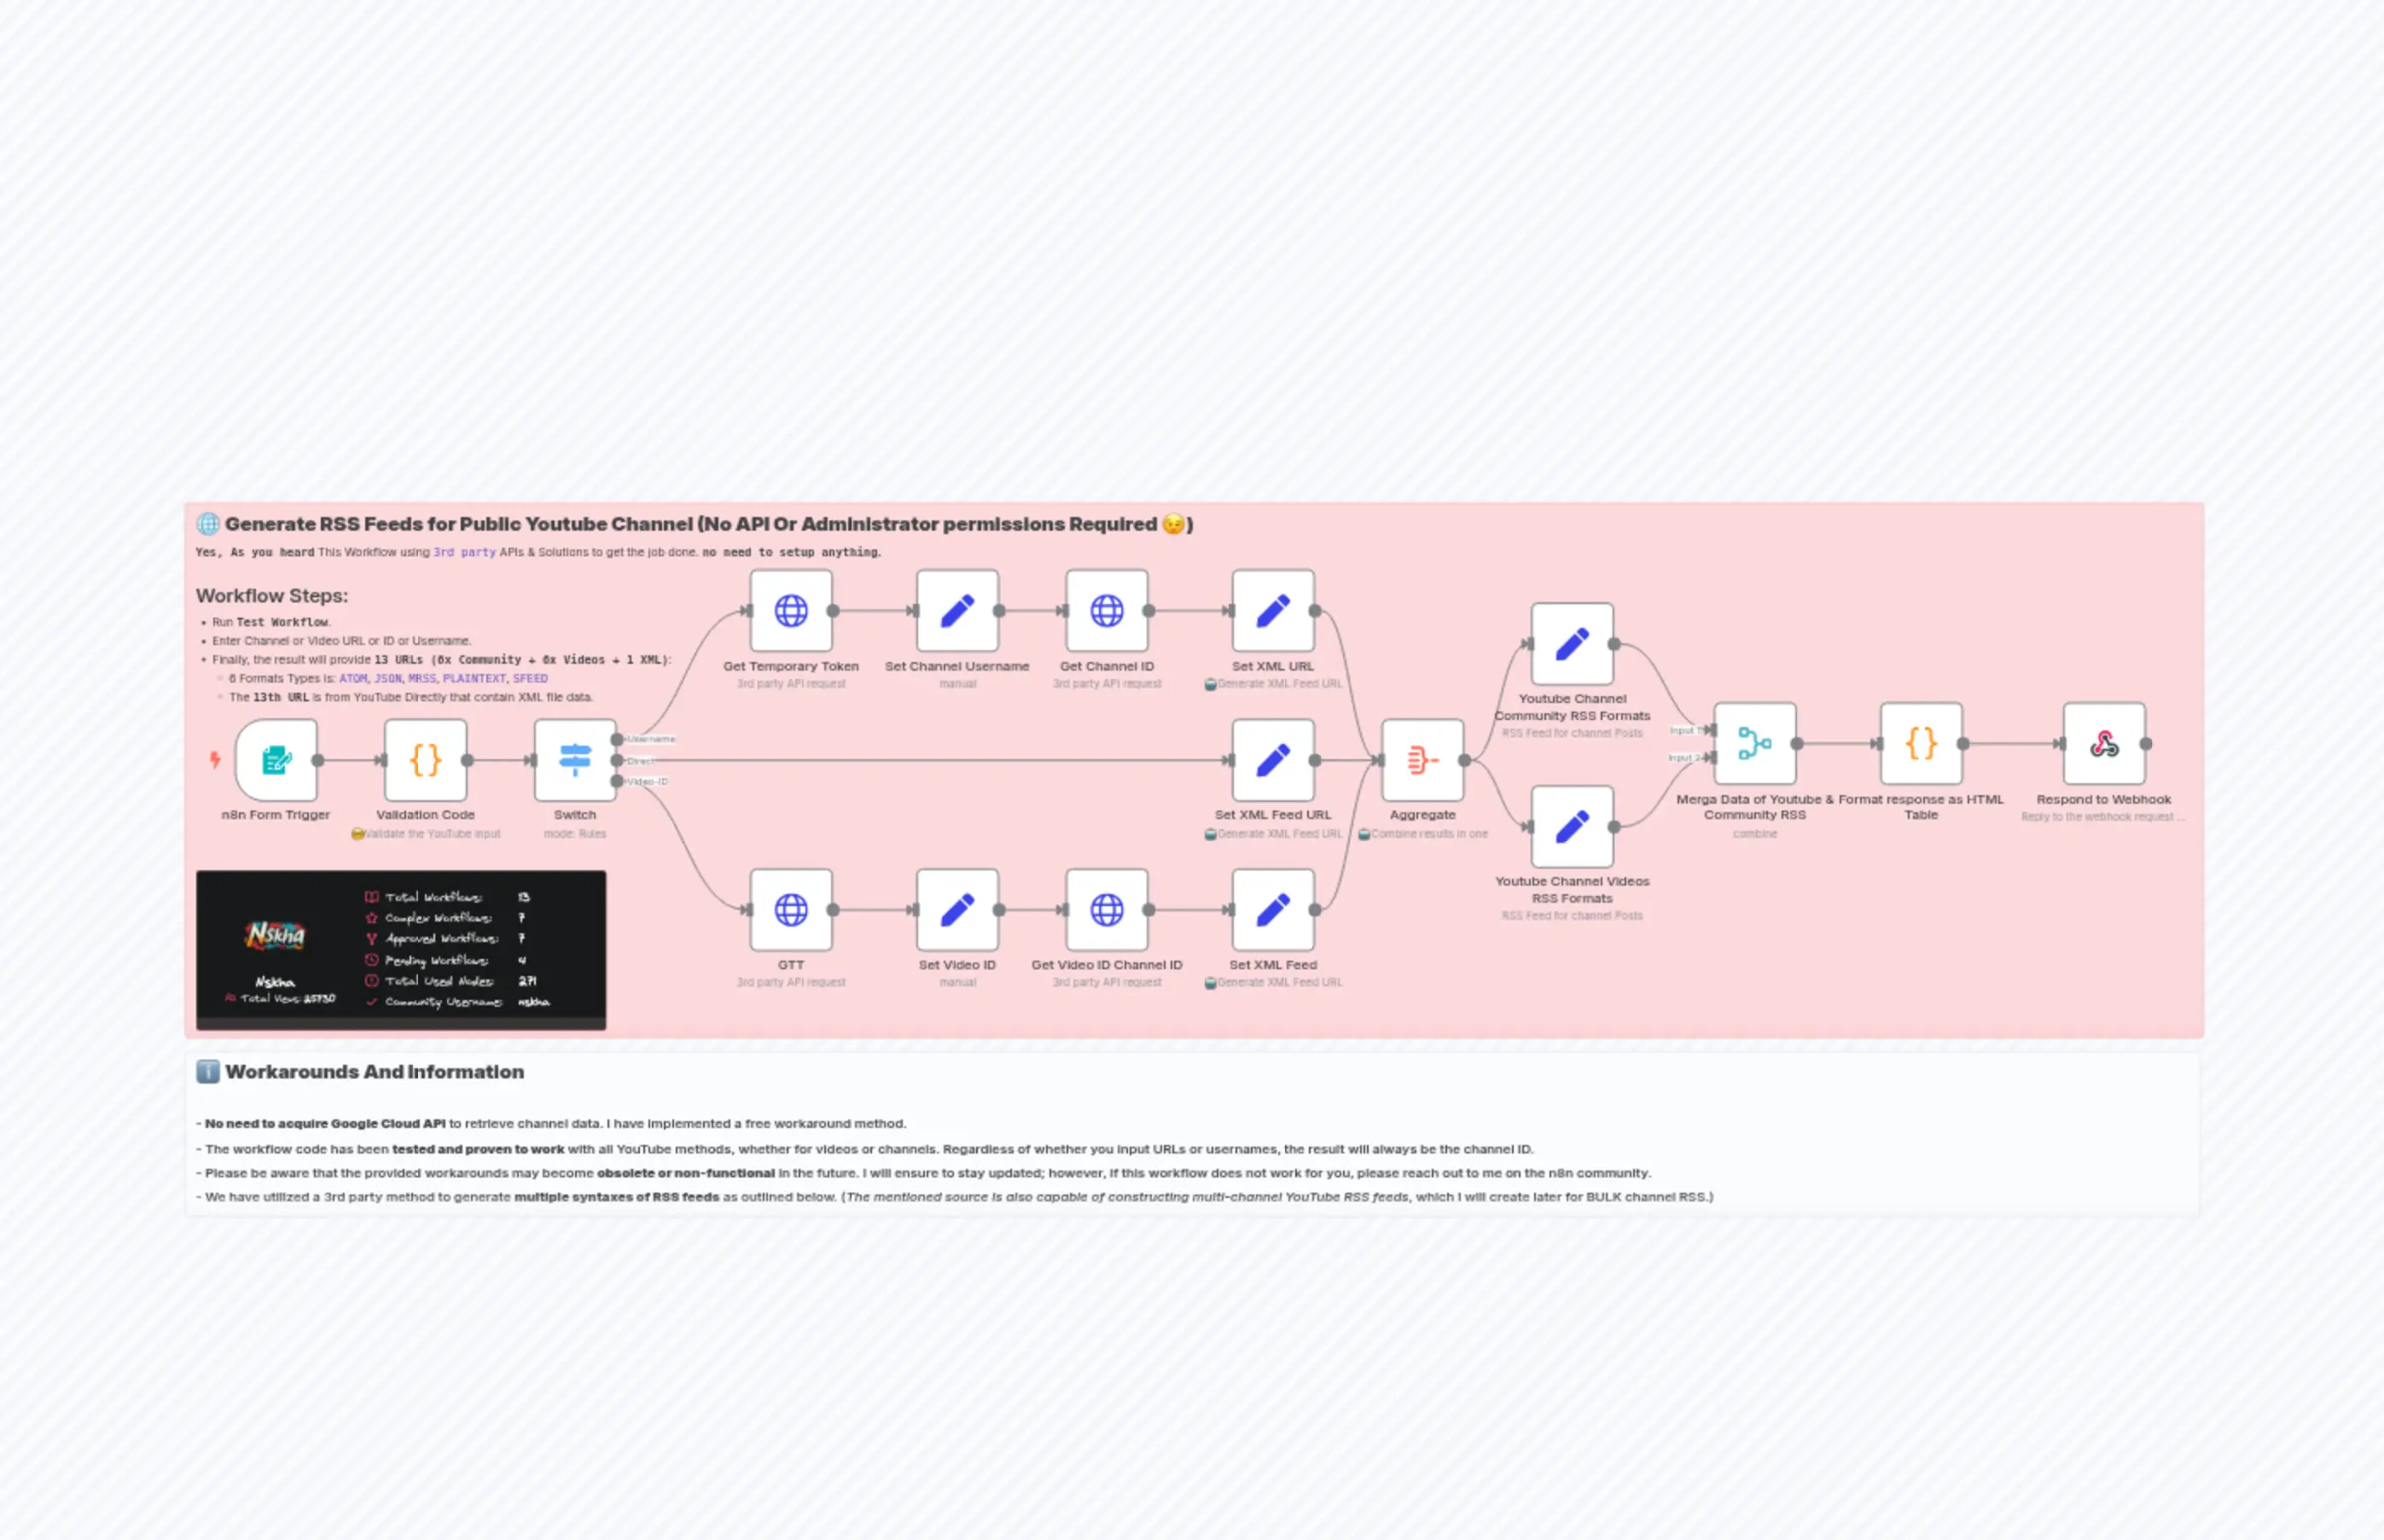Click the Youtube Channel Videos RSS Formats node
Image resolution: width=2384 pixels, height=1540 pixels.
(1571, 827)
